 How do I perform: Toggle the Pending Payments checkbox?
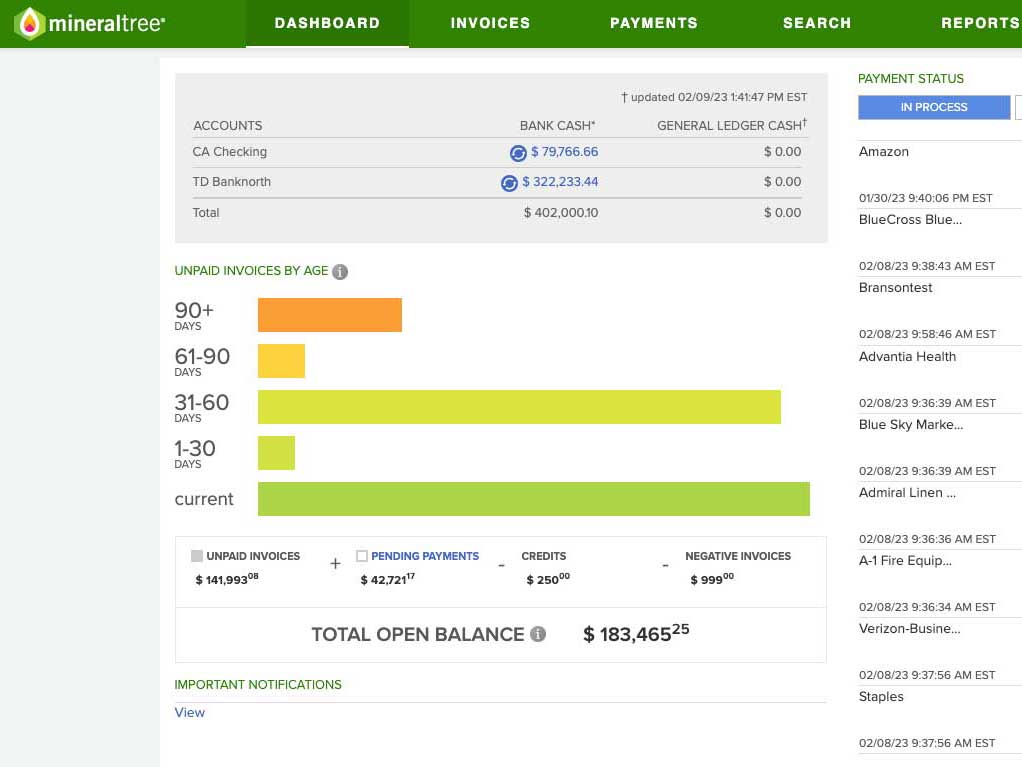(362, 556)
